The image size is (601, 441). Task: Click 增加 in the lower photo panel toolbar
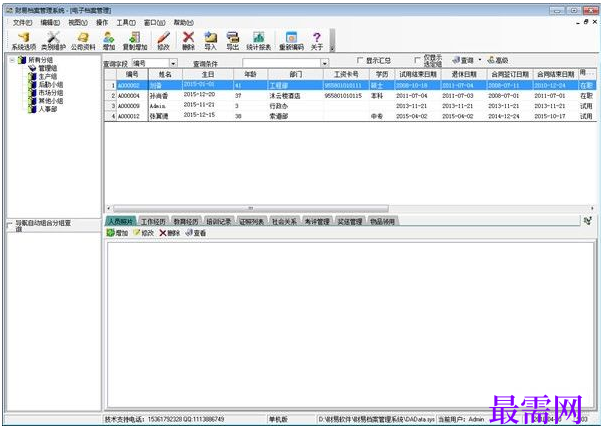[117, 233]
